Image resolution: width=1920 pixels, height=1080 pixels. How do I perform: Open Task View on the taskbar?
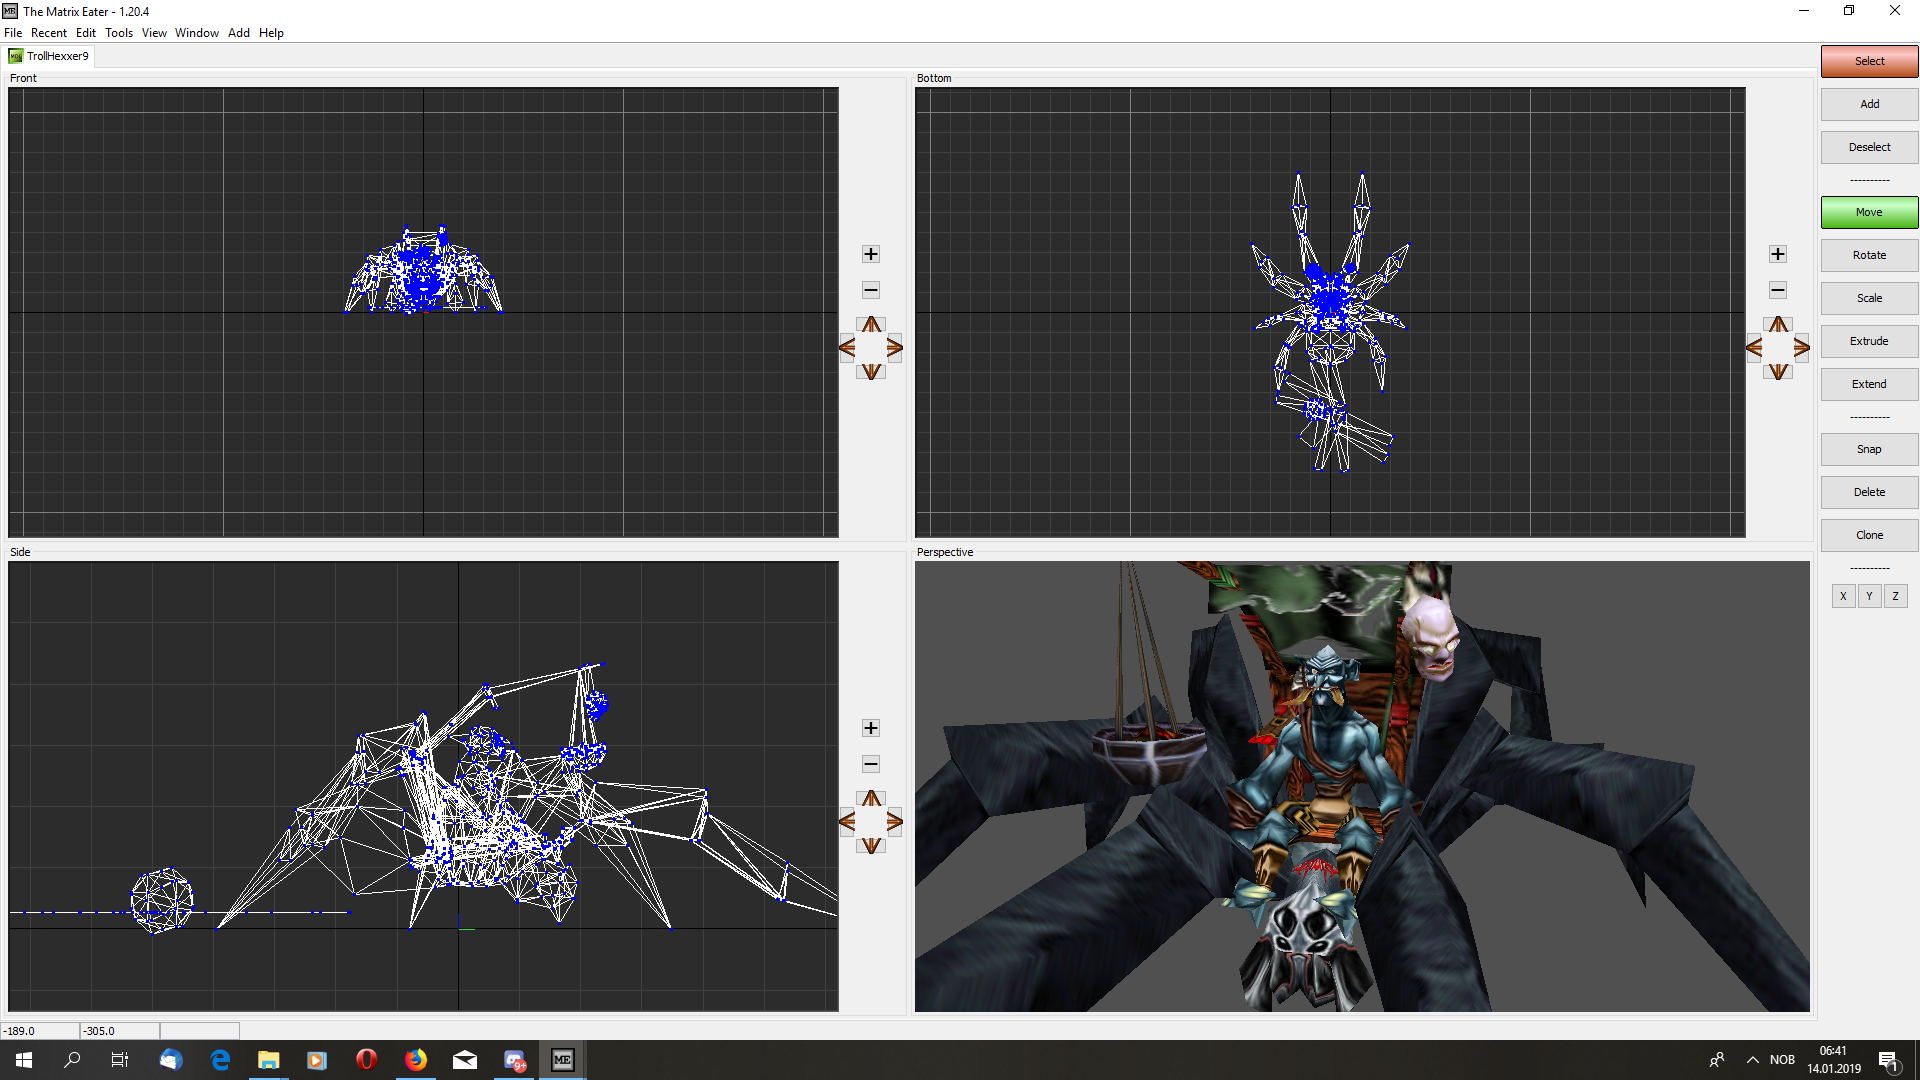click(x=120, y=1060)
